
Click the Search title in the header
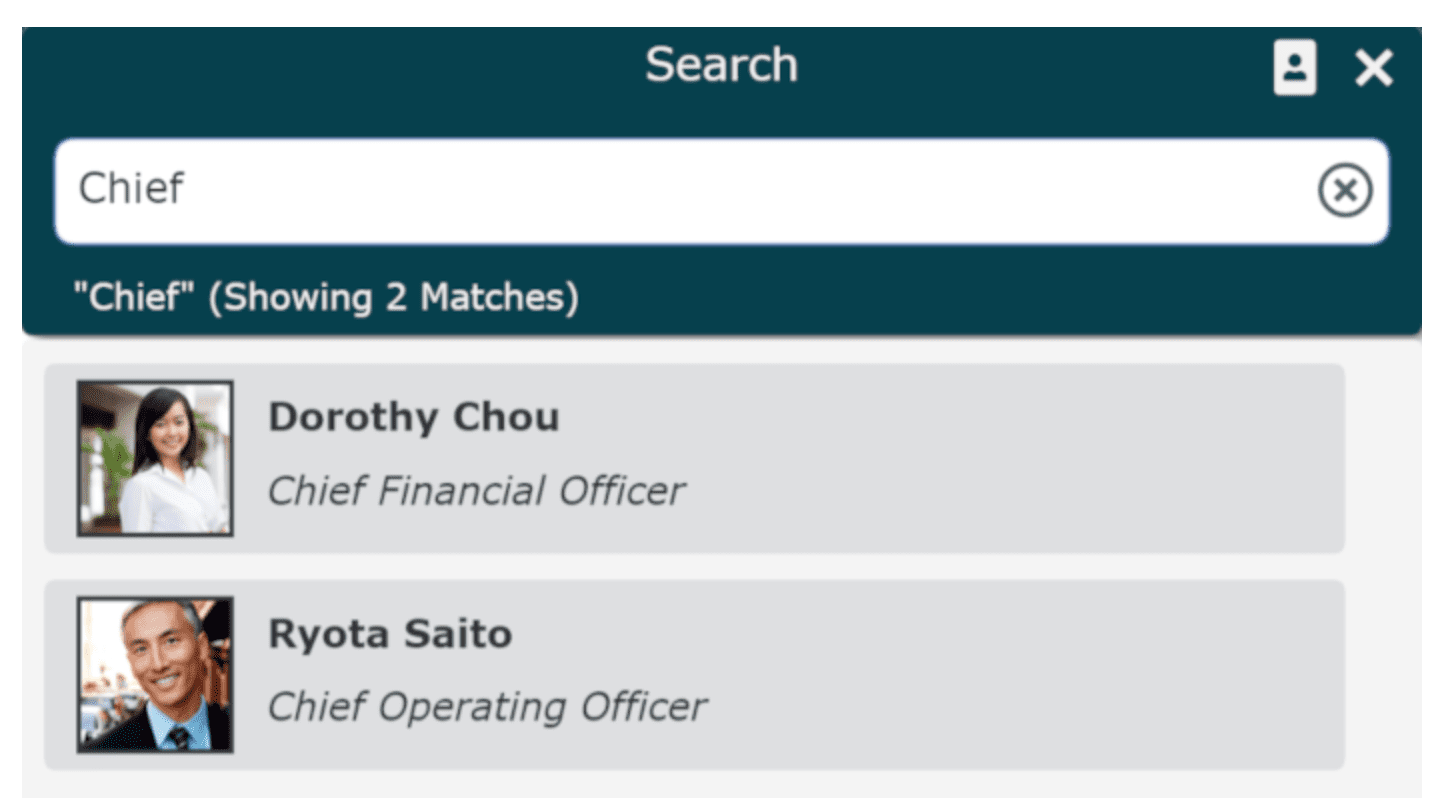click(x=722, y=64)
